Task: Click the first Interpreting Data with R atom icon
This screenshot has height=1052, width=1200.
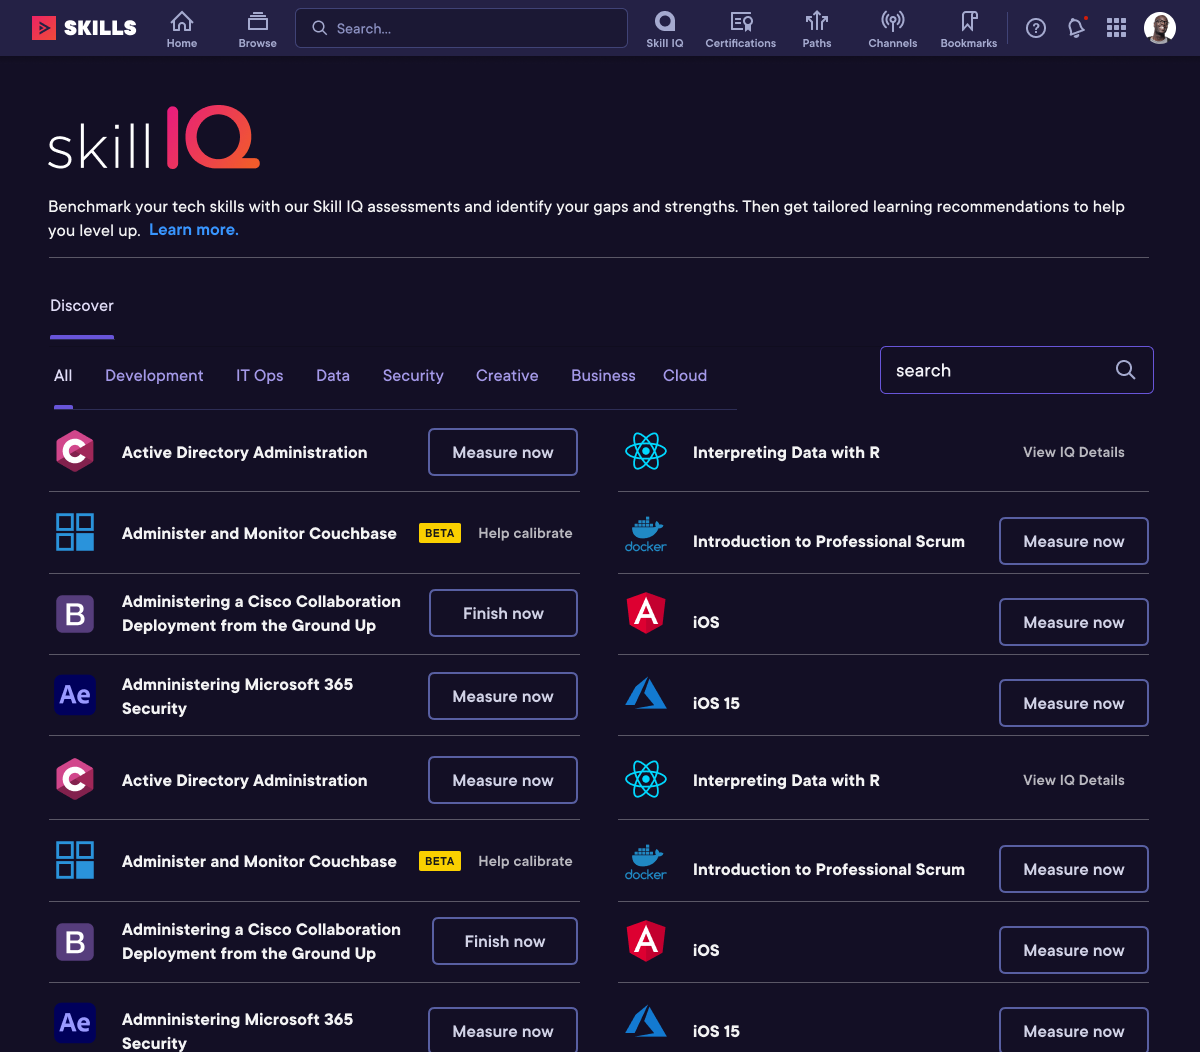Action: click(646, 452)
